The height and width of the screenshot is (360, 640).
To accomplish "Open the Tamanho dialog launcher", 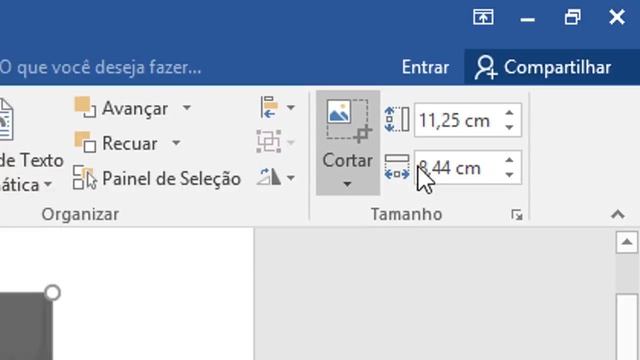I will [x=517, y=215].
